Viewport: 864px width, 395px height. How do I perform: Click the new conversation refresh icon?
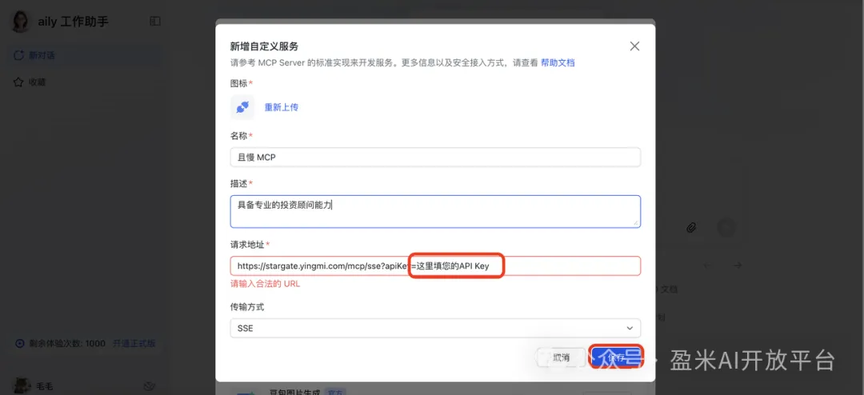[19, 55]
